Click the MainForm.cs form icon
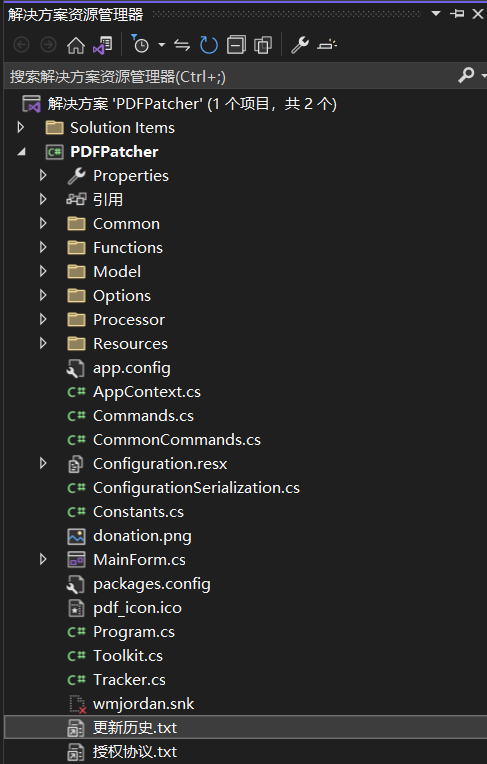The height and width of the screenshot is (764, 487). point(76,560)
